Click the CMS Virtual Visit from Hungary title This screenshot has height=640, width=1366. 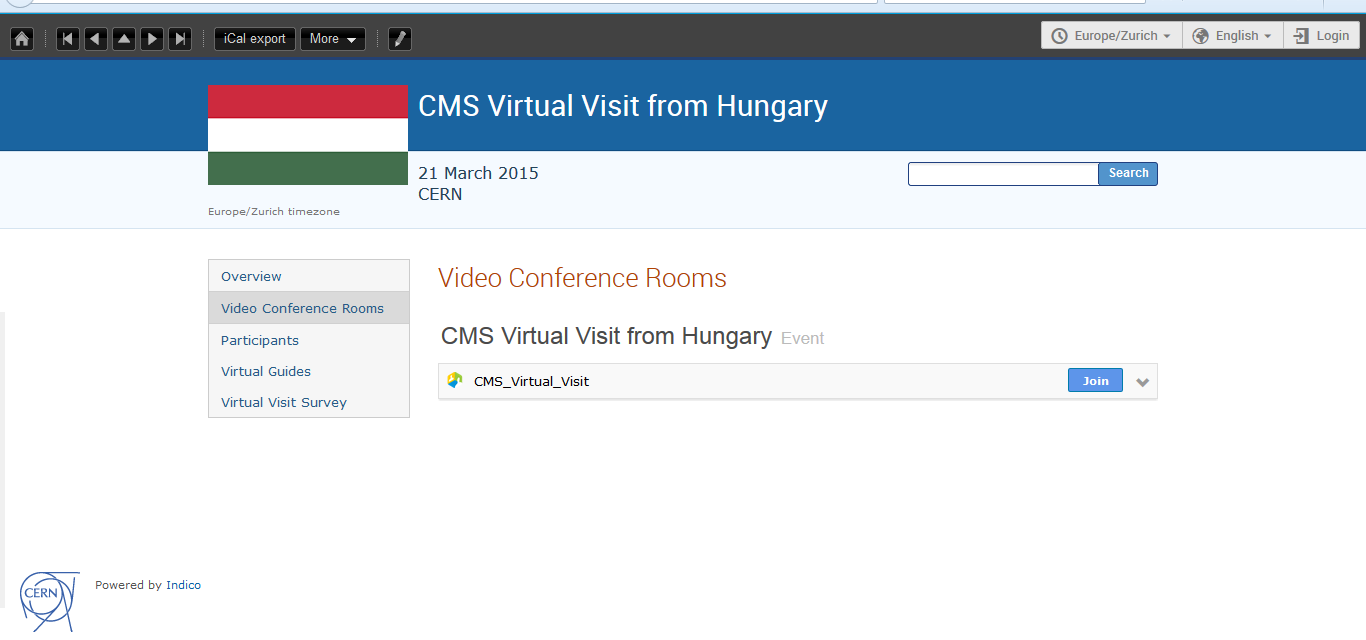[623, 106]
